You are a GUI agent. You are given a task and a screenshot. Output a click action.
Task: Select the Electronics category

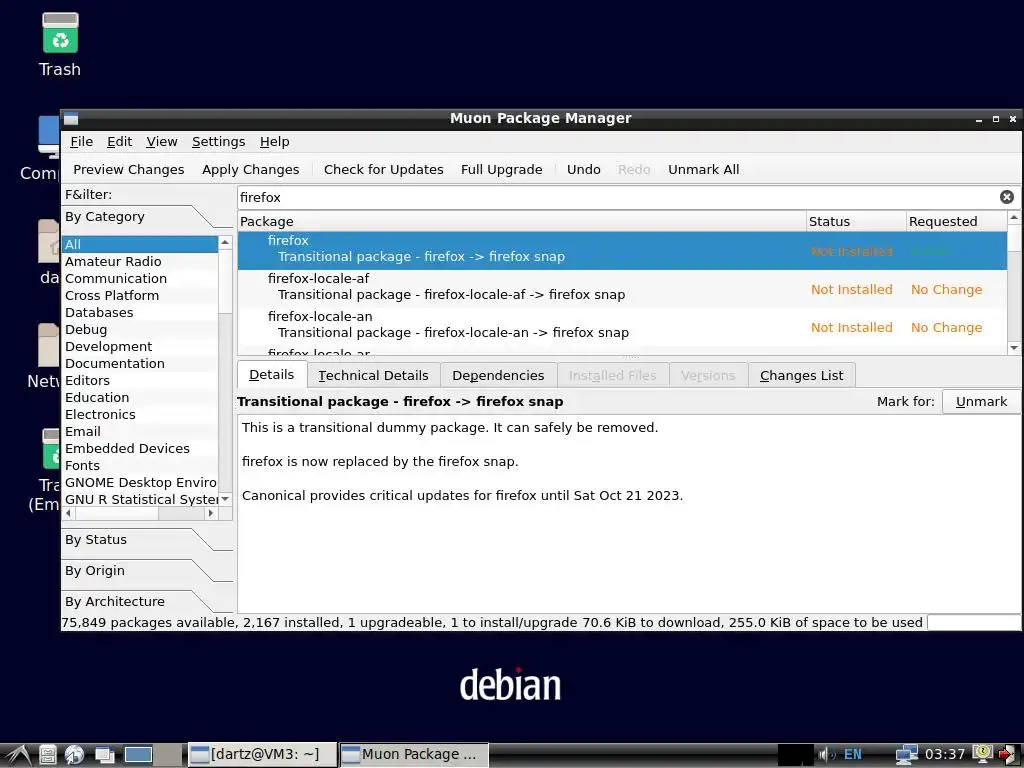pos(140,414)
